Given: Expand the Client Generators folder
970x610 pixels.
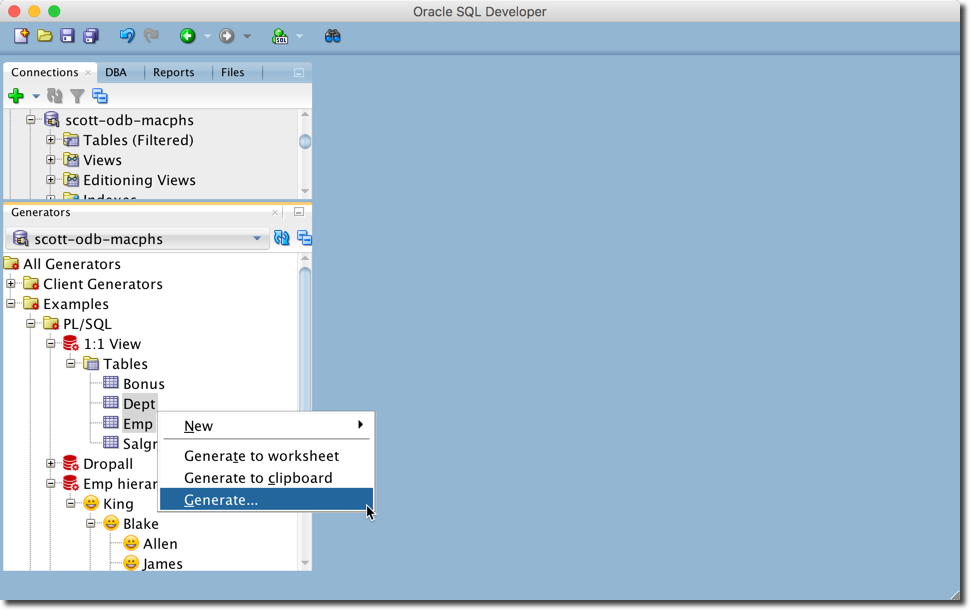Looking at the screenshot, I should tap(11, 284).
